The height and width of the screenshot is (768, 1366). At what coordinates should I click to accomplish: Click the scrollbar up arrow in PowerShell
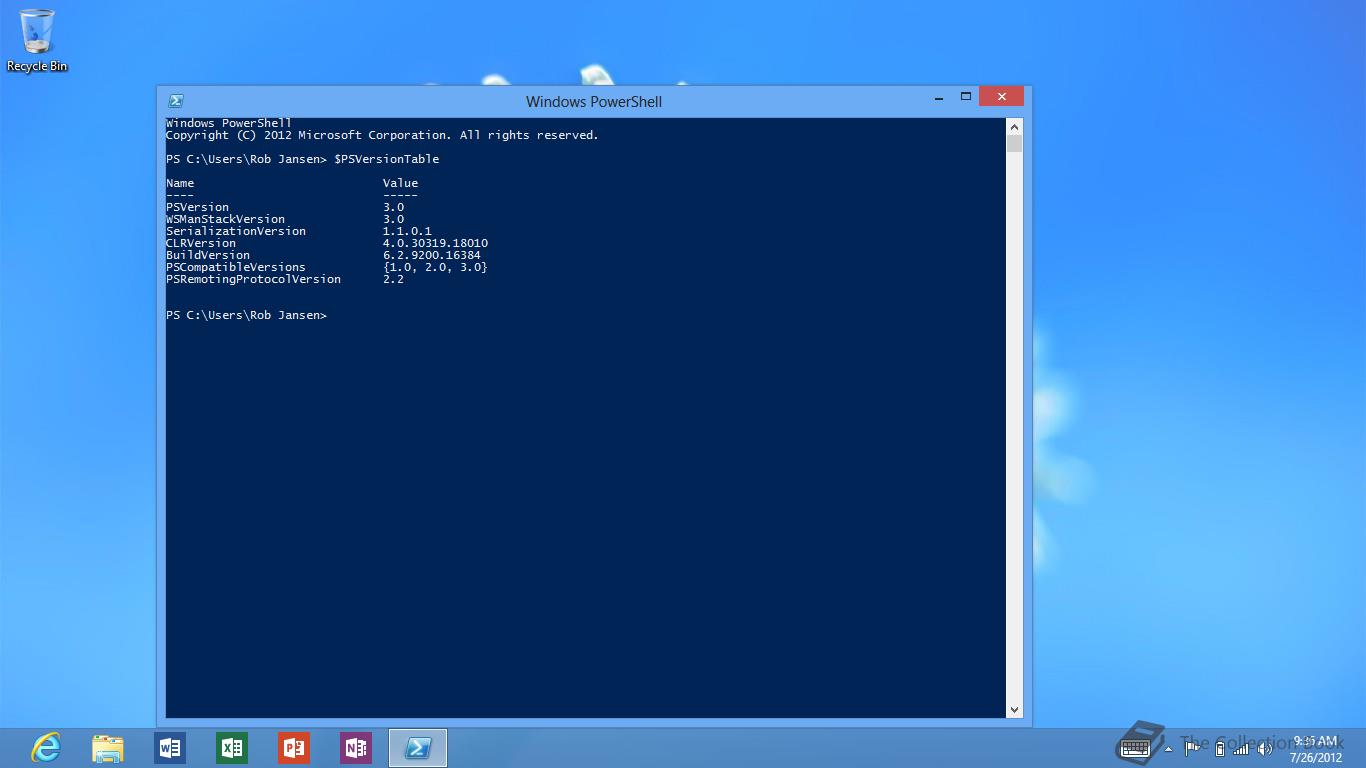[1014, 127]
